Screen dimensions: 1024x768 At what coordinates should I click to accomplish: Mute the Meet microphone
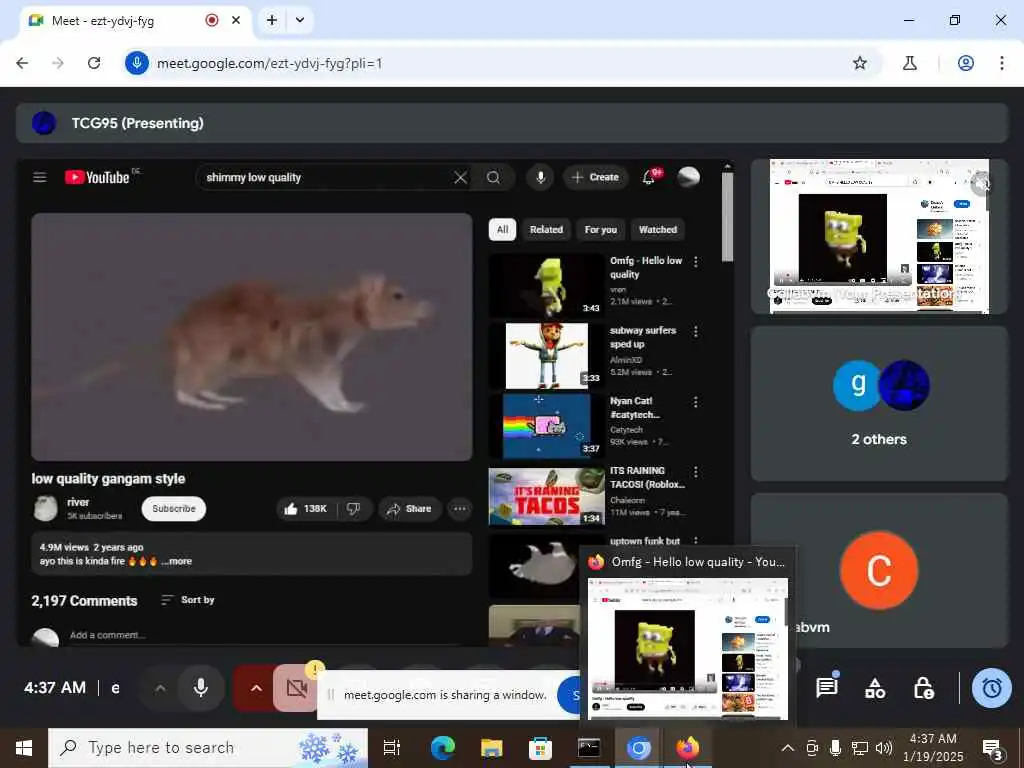pos(201,688)
